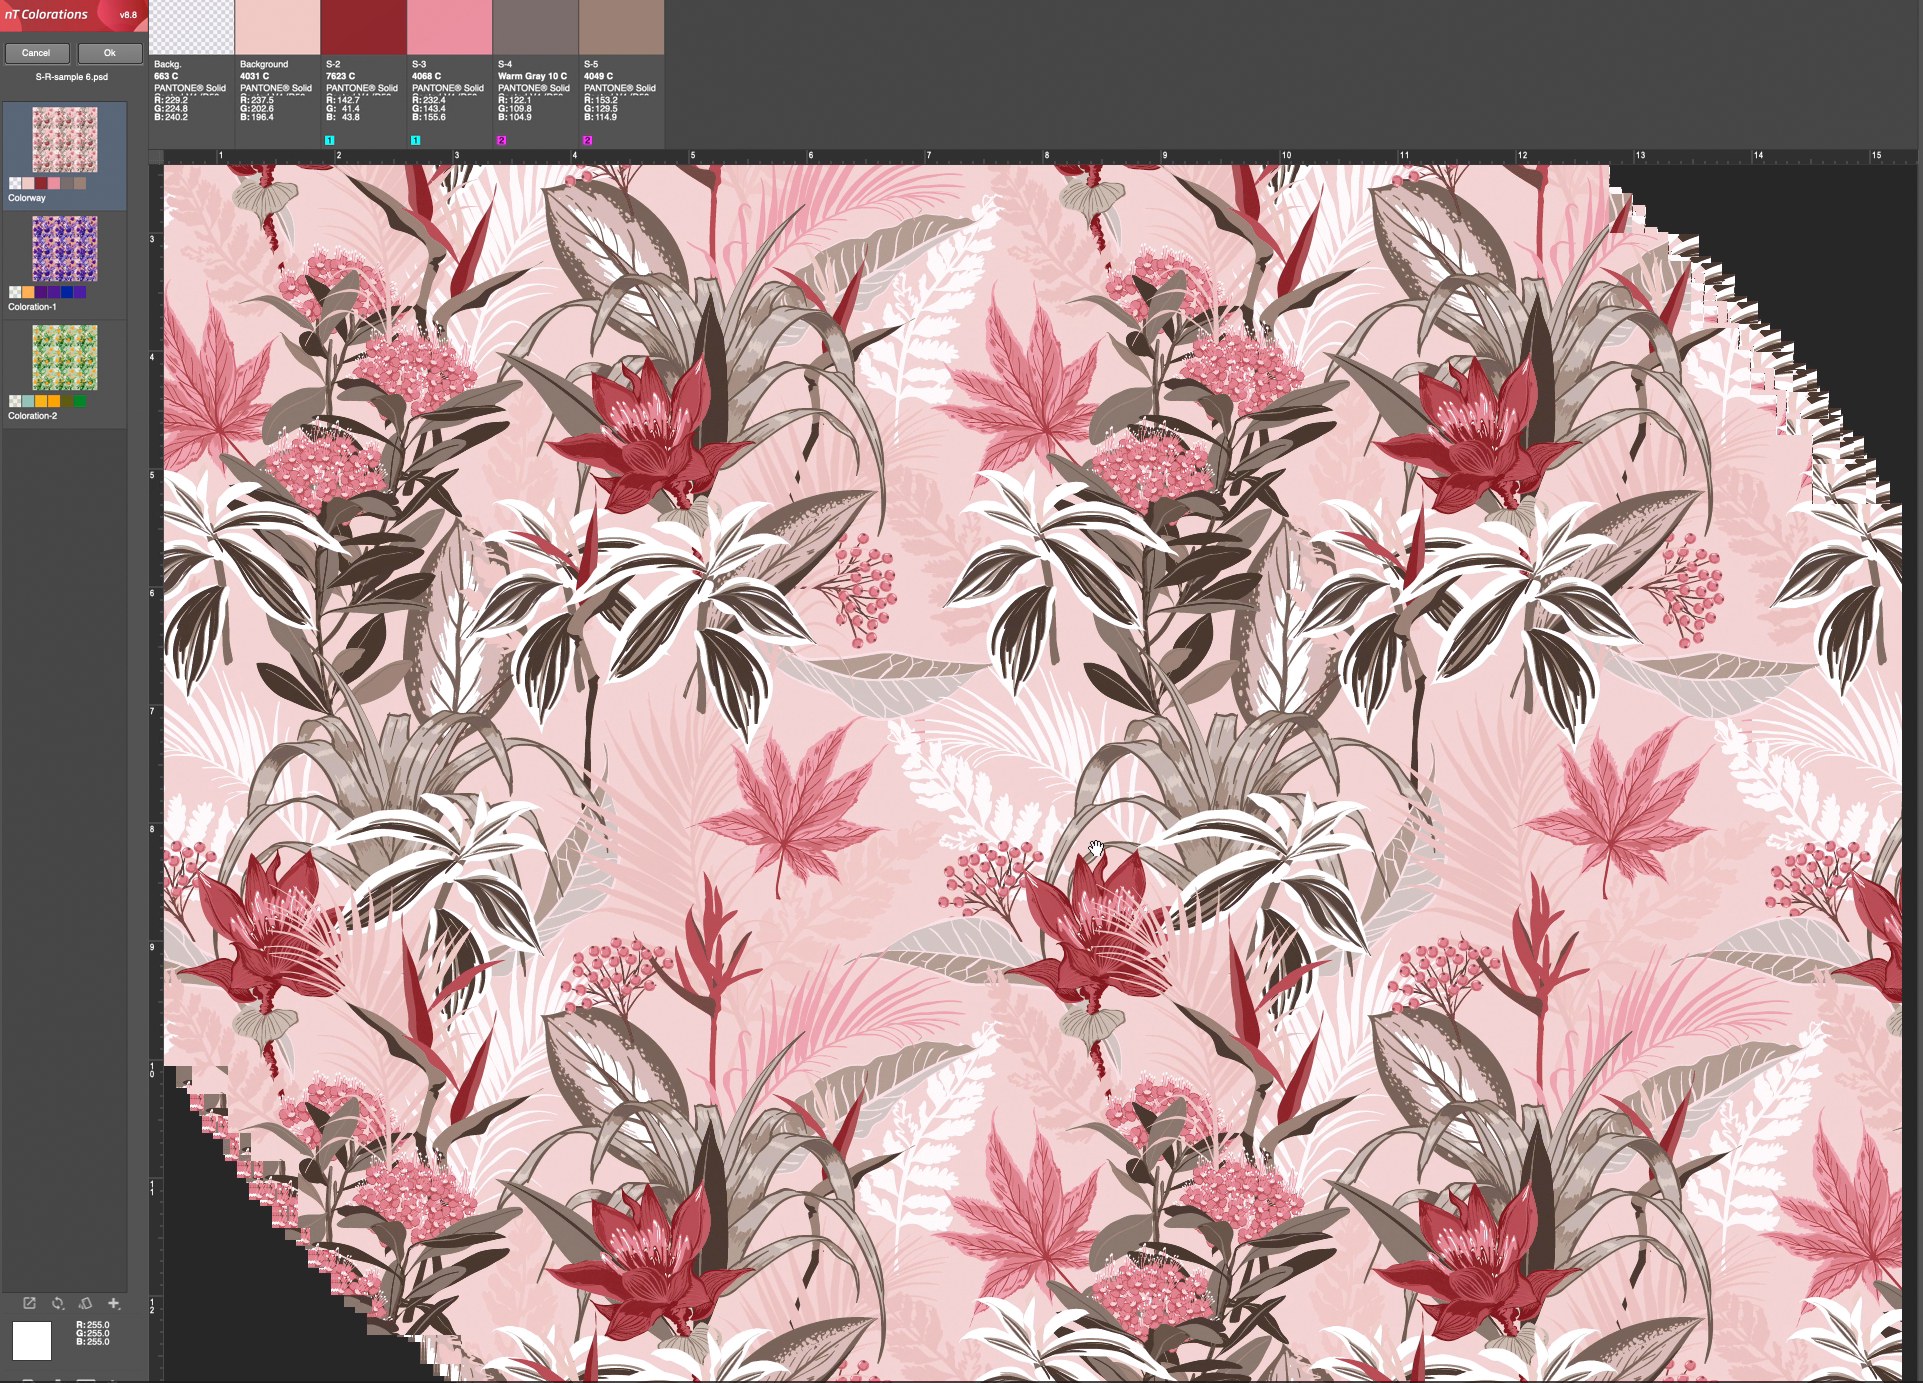Image resolution: width=1923 pixels, height=1383 pixels.
Task: Select the Coloration-2 green thumbnail
Action: (x=65, y=357)
